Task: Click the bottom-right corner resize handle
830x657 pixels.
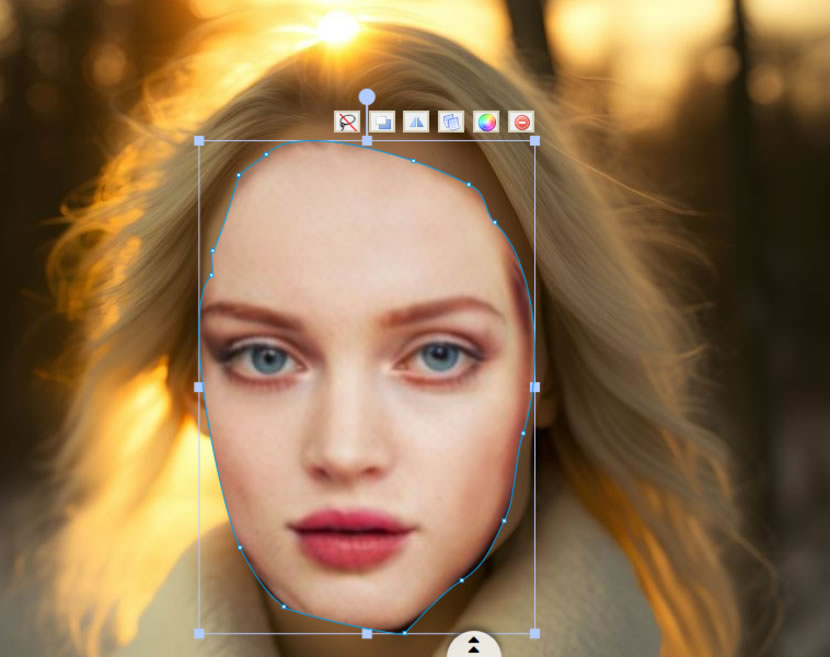Action: pos(535,634)
